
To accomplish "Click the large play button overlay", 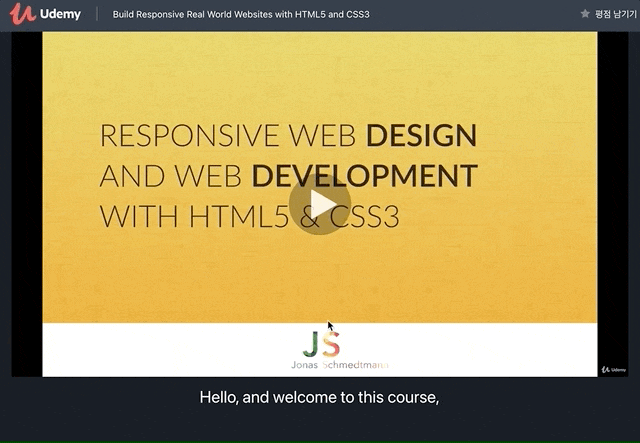I will (x=320, y=204).
